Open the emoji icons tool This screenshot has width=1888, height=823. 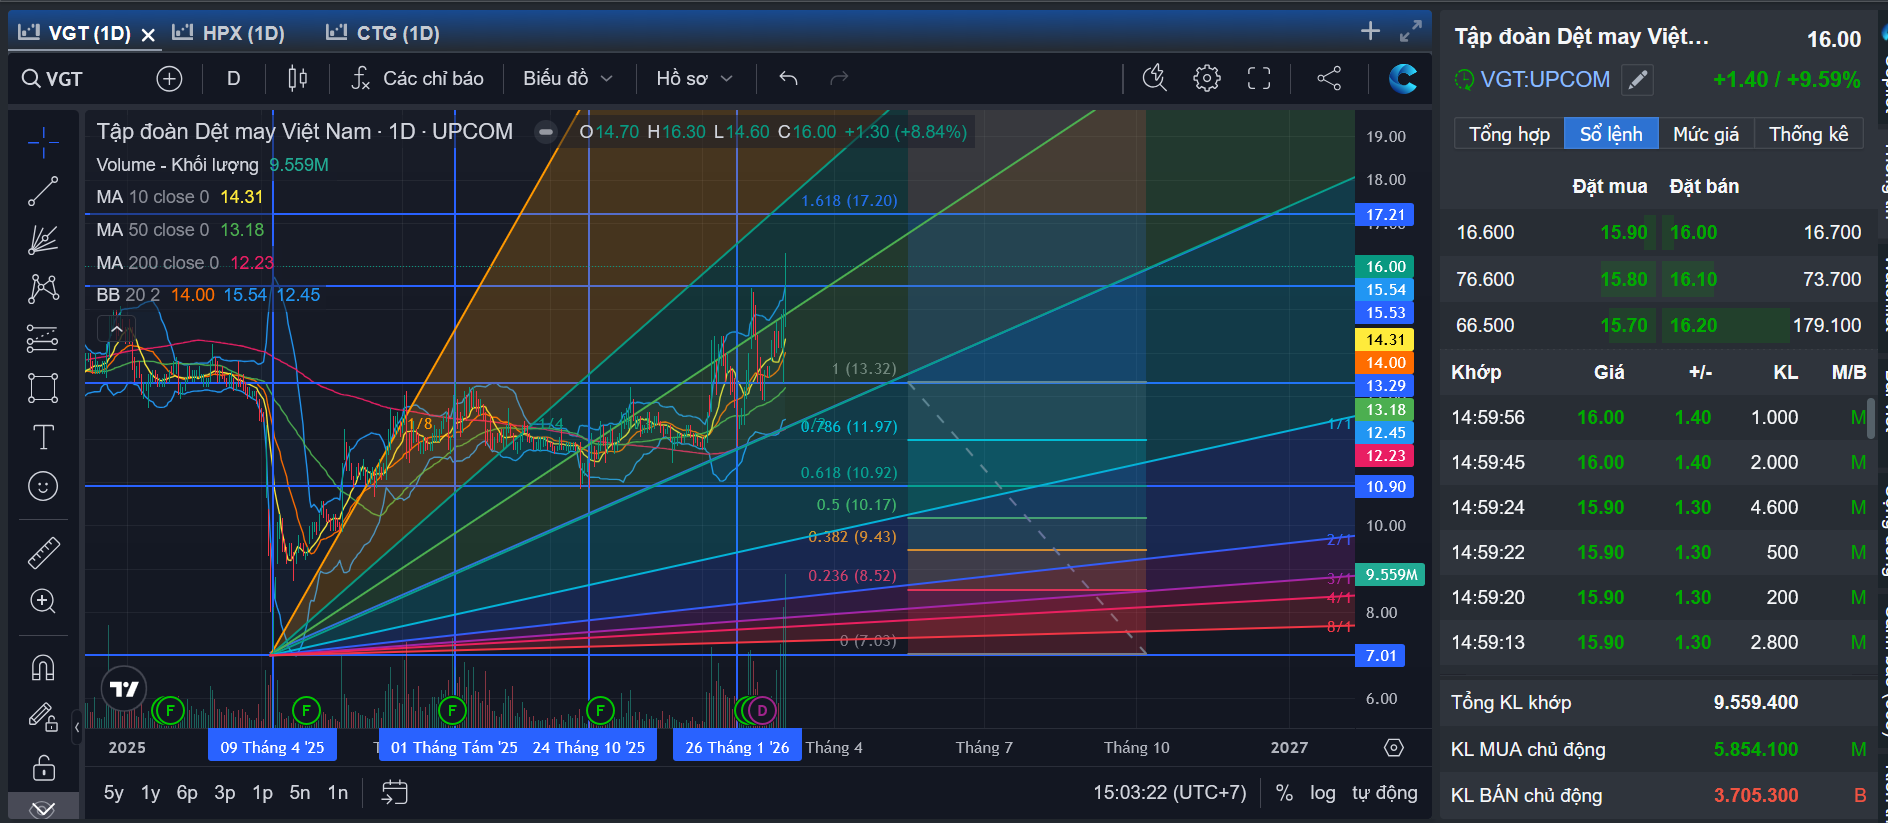[x=43, y=486]
